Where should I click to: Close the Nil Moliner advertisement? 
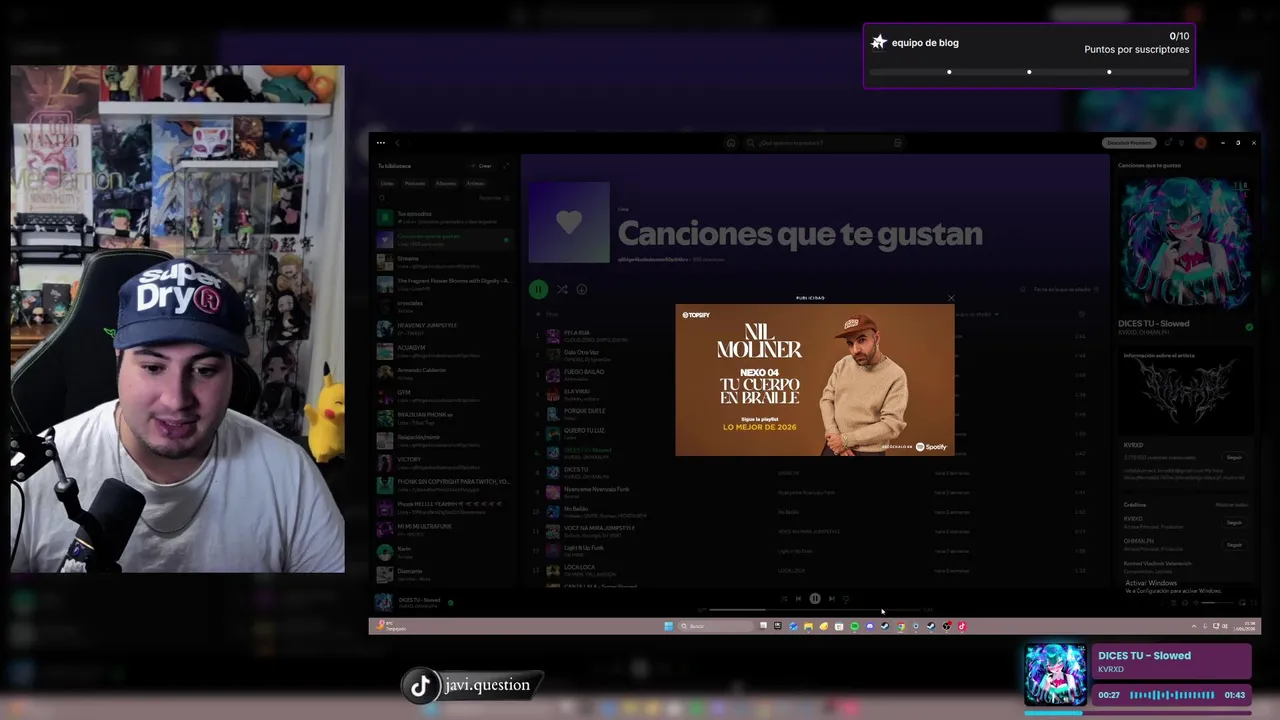pos(951,298)
